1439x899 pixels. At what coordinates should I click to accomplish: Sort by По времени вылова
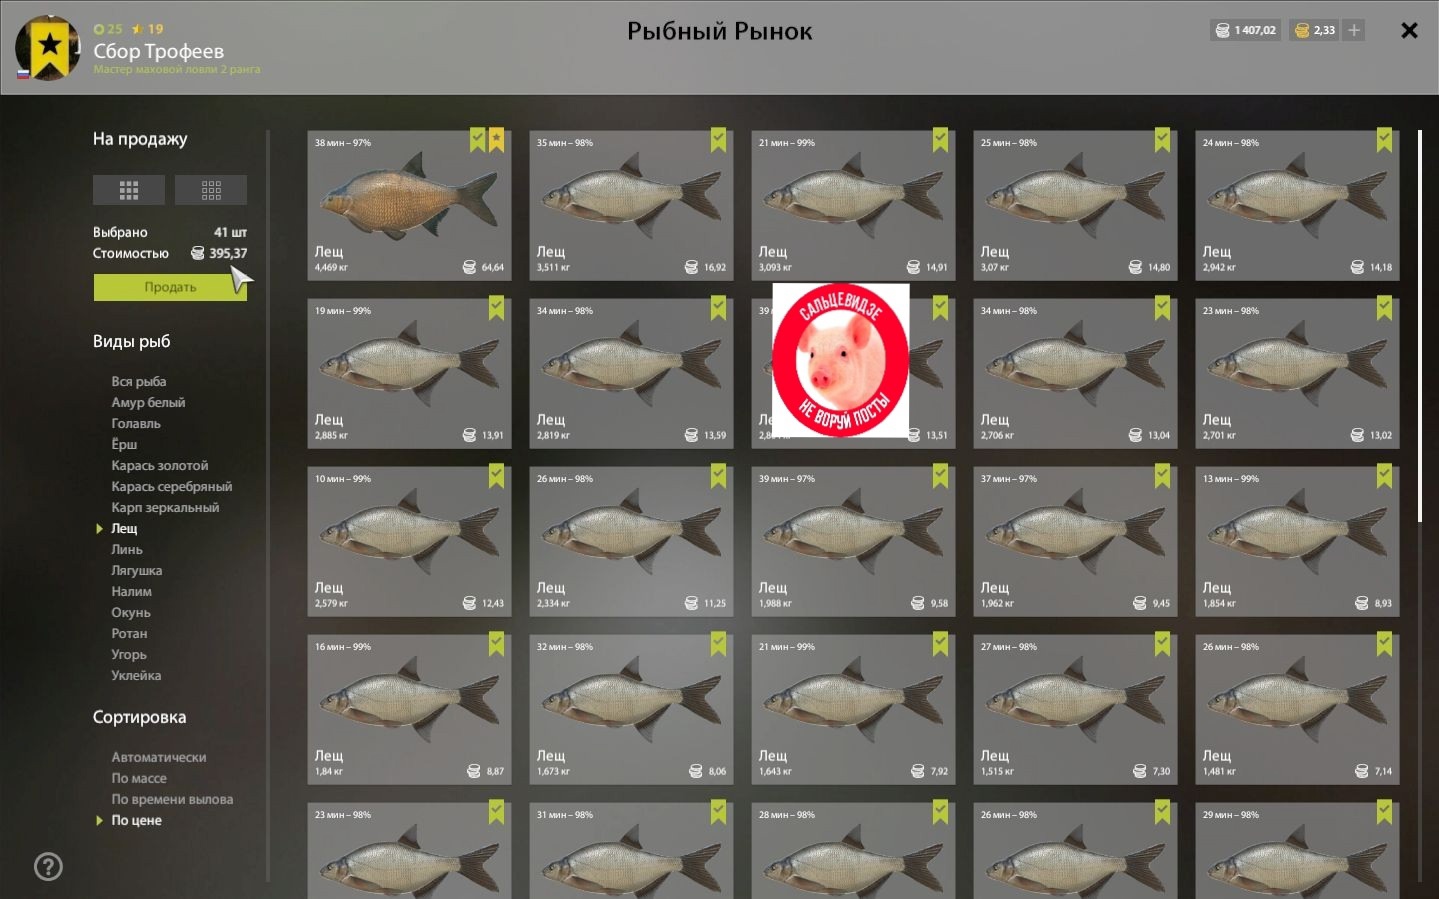pyautogui.click(x=172, y=799)
